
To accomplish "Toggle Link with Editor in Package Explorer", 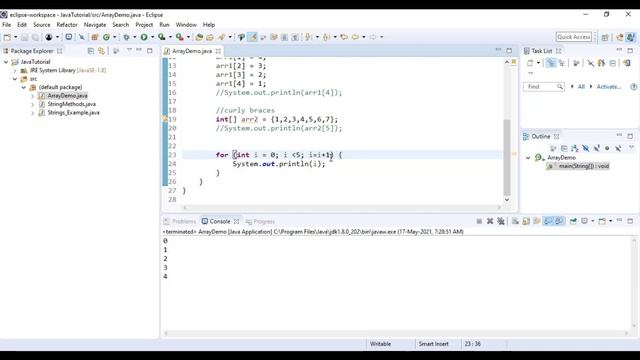I will [x=101, y=51].
